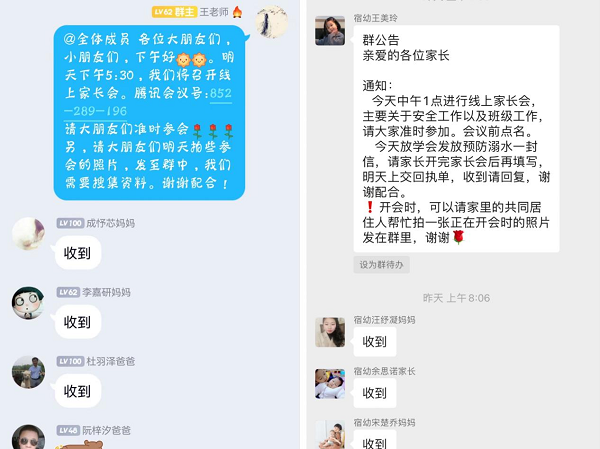
Task: Open meeting number link 852-289-196
Action: (148, 102)
